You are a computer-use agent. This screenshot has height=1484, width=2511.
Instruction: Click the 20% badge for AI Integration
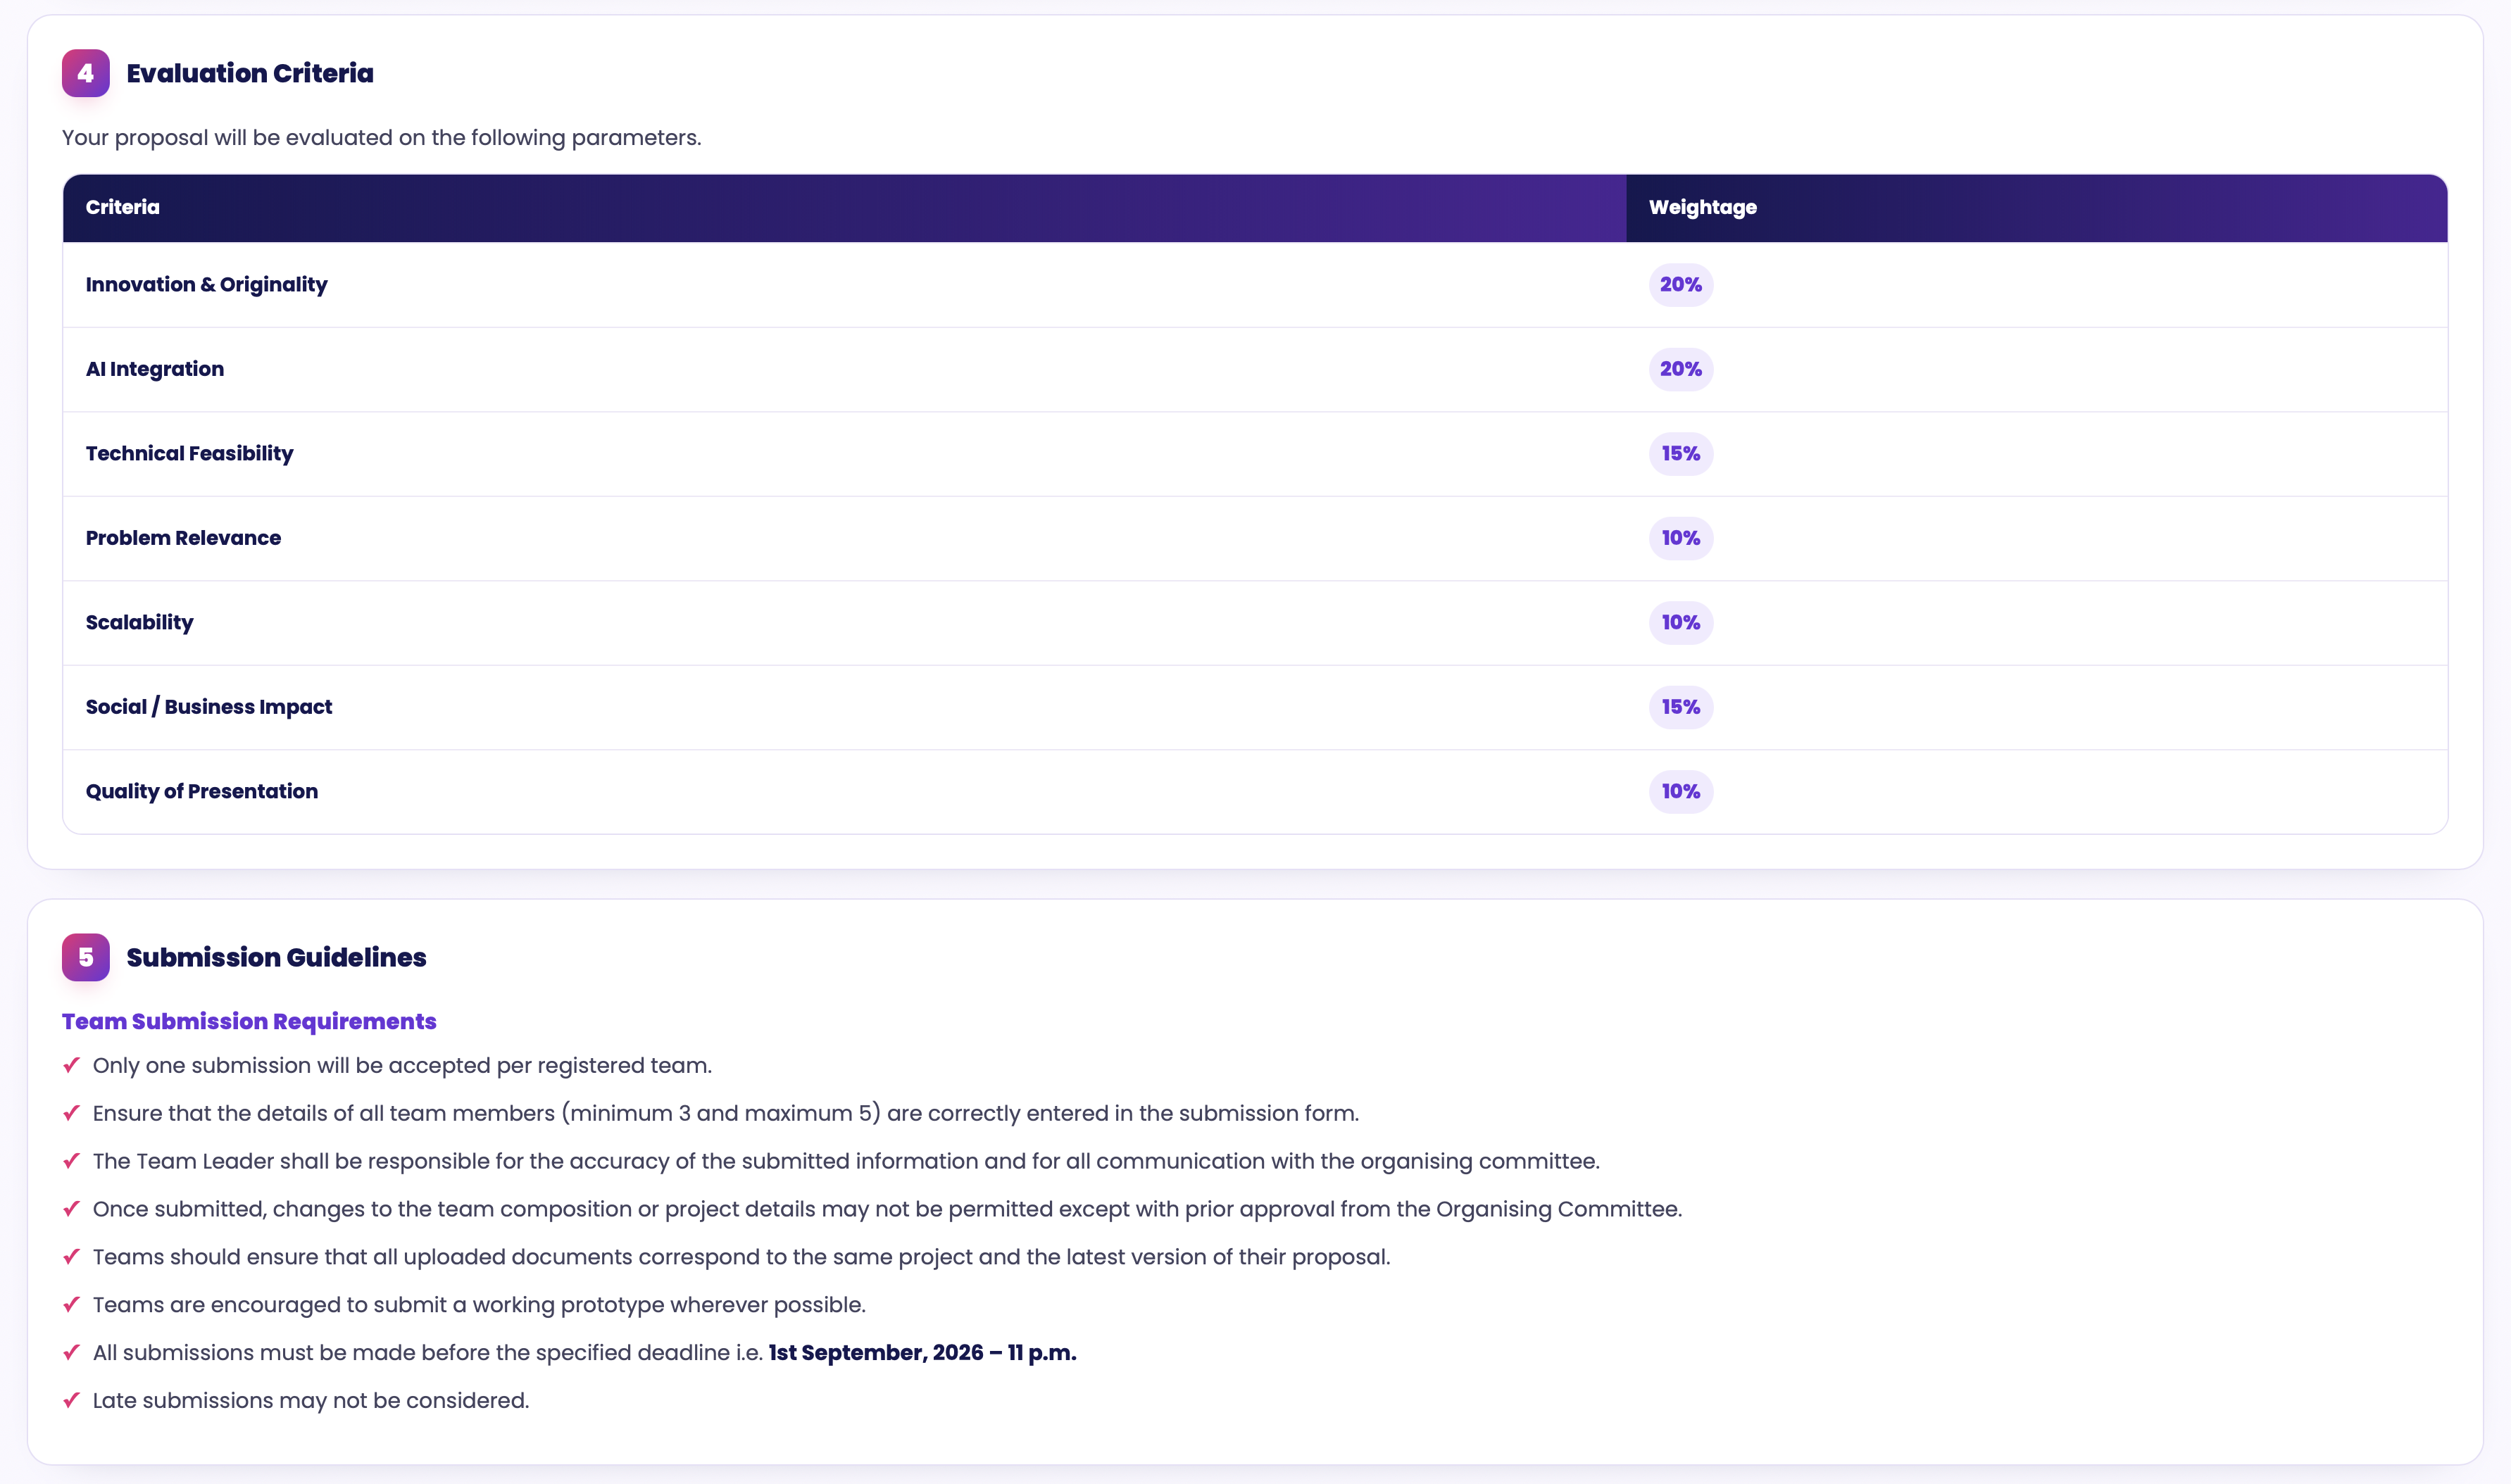click(x=1680, y=369)
